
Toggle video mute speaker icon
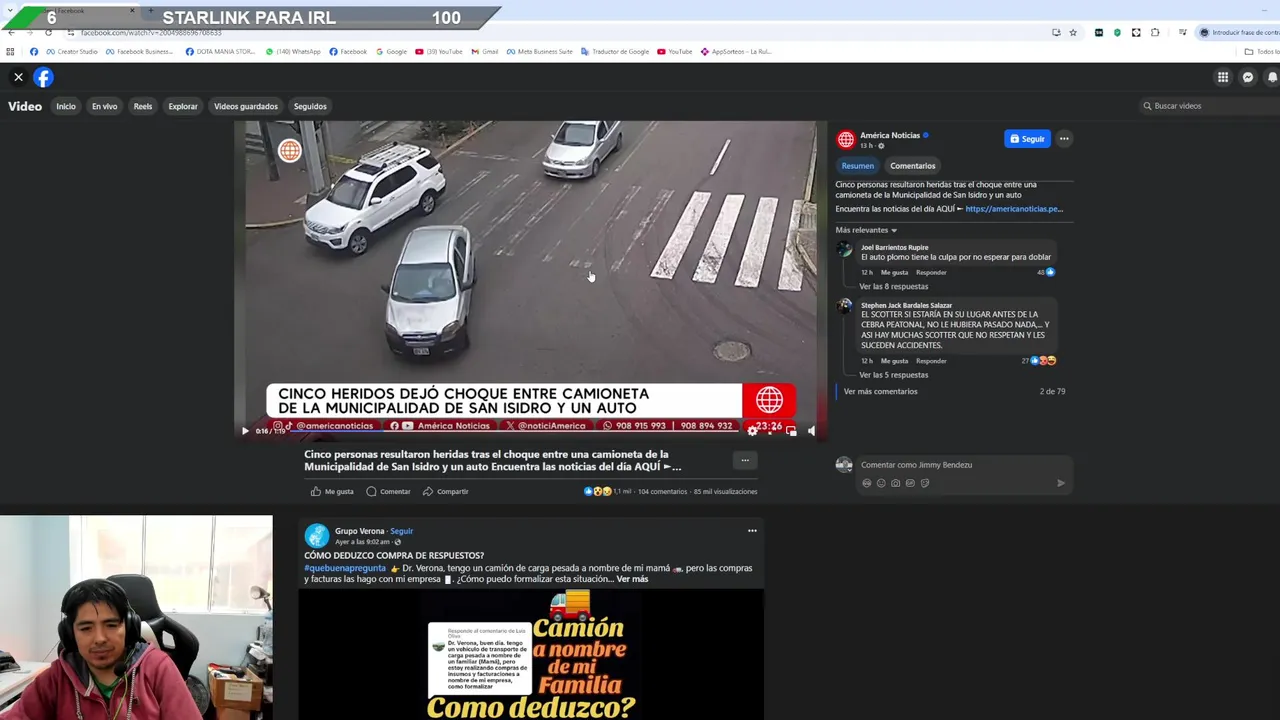tap(811, 431)
